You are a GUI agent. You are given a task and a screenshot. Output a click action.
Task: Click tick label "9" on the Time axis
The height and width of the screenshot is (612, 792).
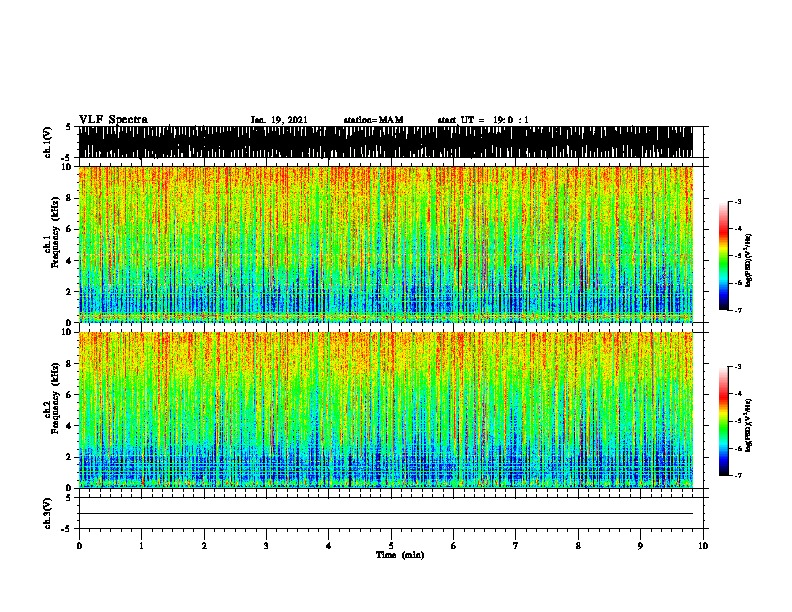[x=640, y=546]
